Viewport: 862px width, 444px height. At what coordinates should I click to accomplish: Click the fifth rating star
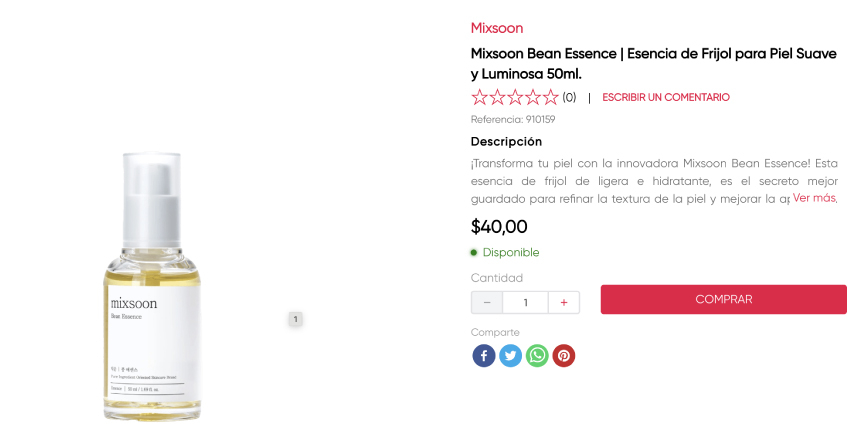coord(550,97)
